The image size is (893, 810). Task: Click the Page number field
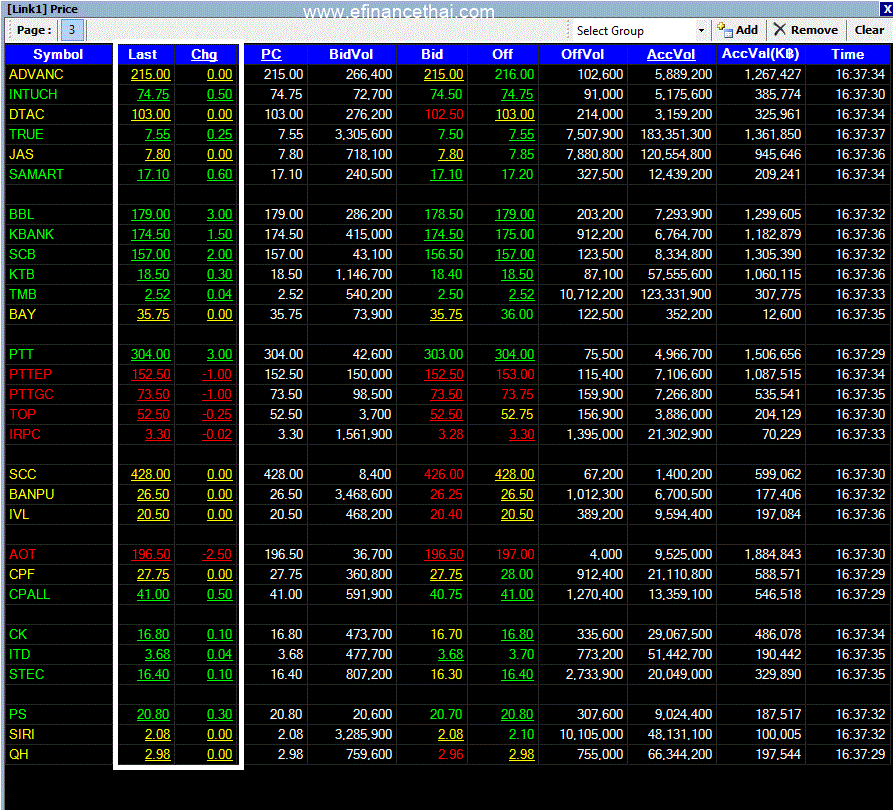point(72,30)
